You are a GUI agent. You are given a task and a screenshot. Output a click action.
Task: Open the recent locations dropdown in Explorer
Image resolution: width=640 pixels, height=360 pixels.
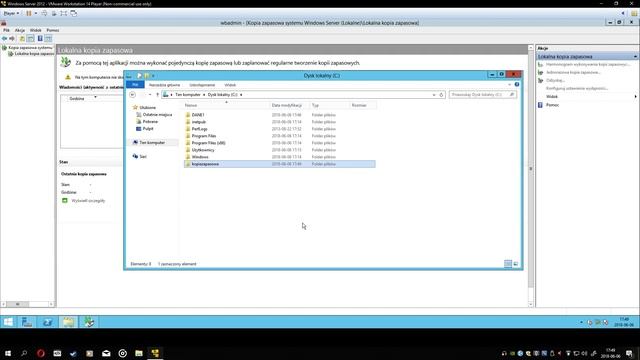tap(150, 95)
